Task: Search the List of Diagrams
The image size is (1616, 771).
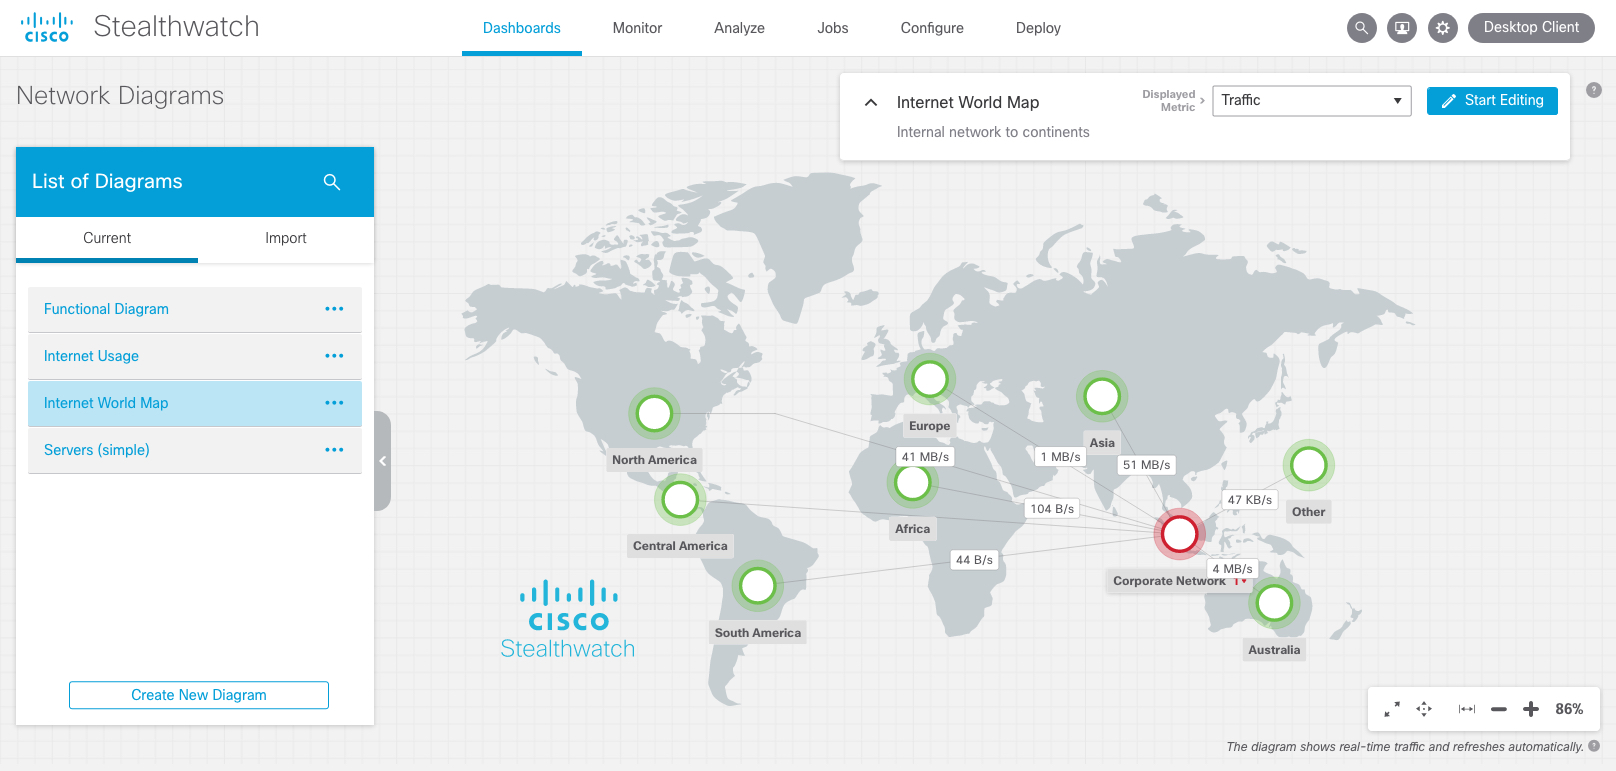Action: coord(332,182)
